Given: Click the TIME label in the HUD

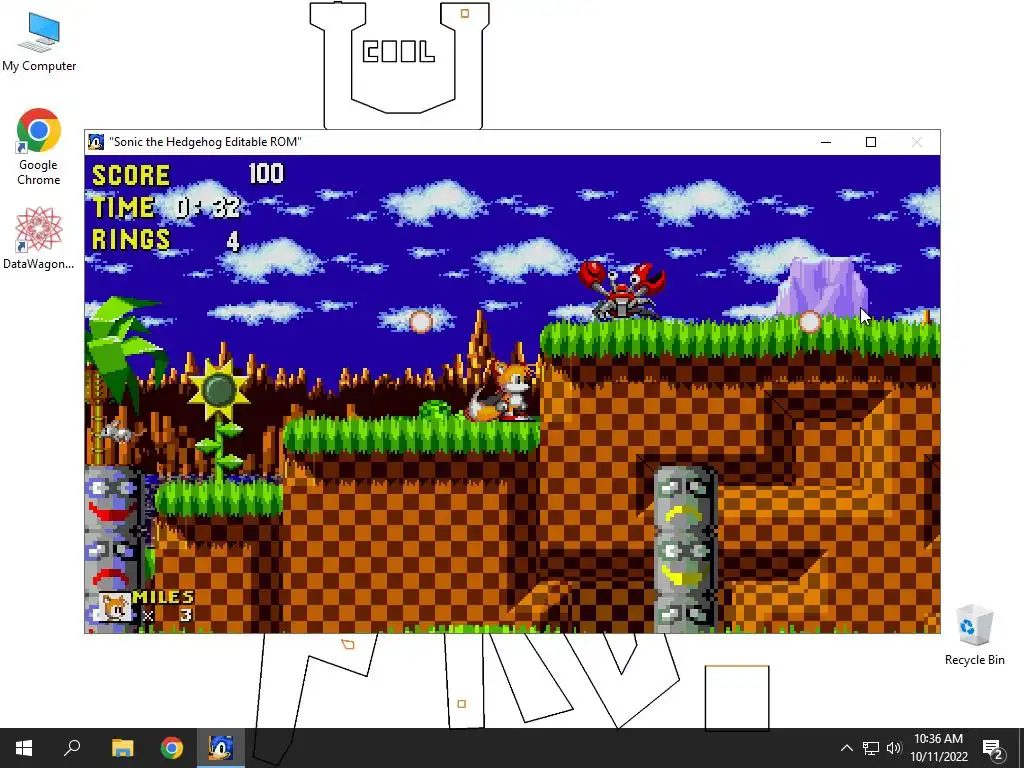Looking at the screenshot, I should [x=123, y=207].
